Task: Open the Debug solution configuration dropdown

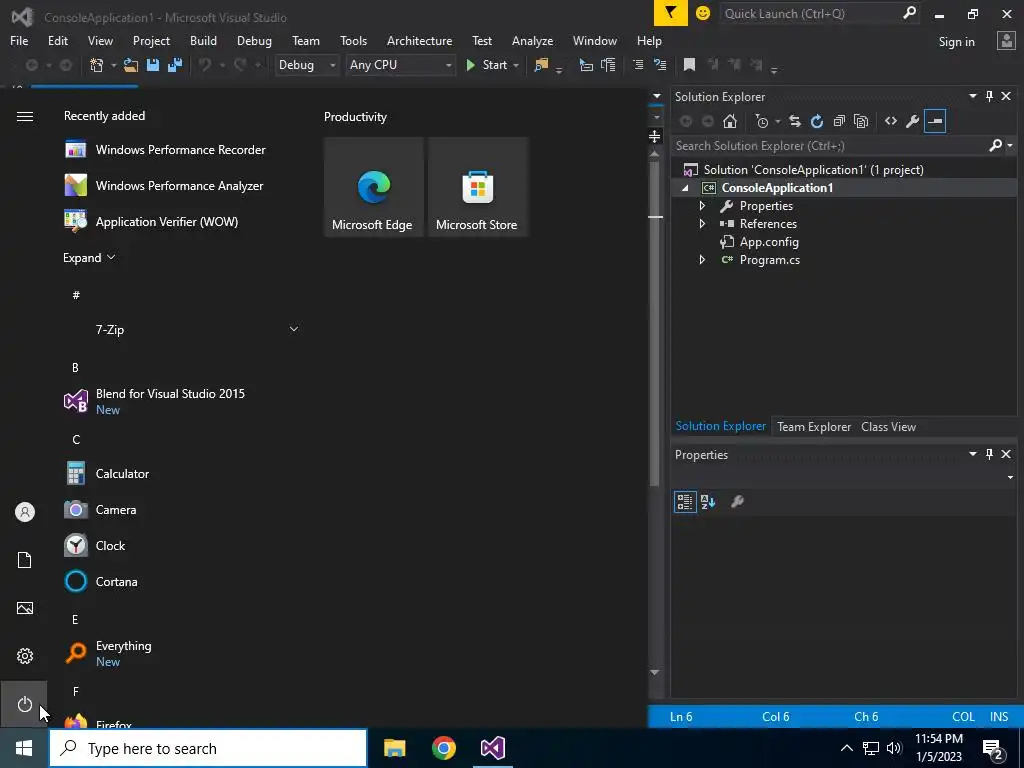Action: pos(306,65)
